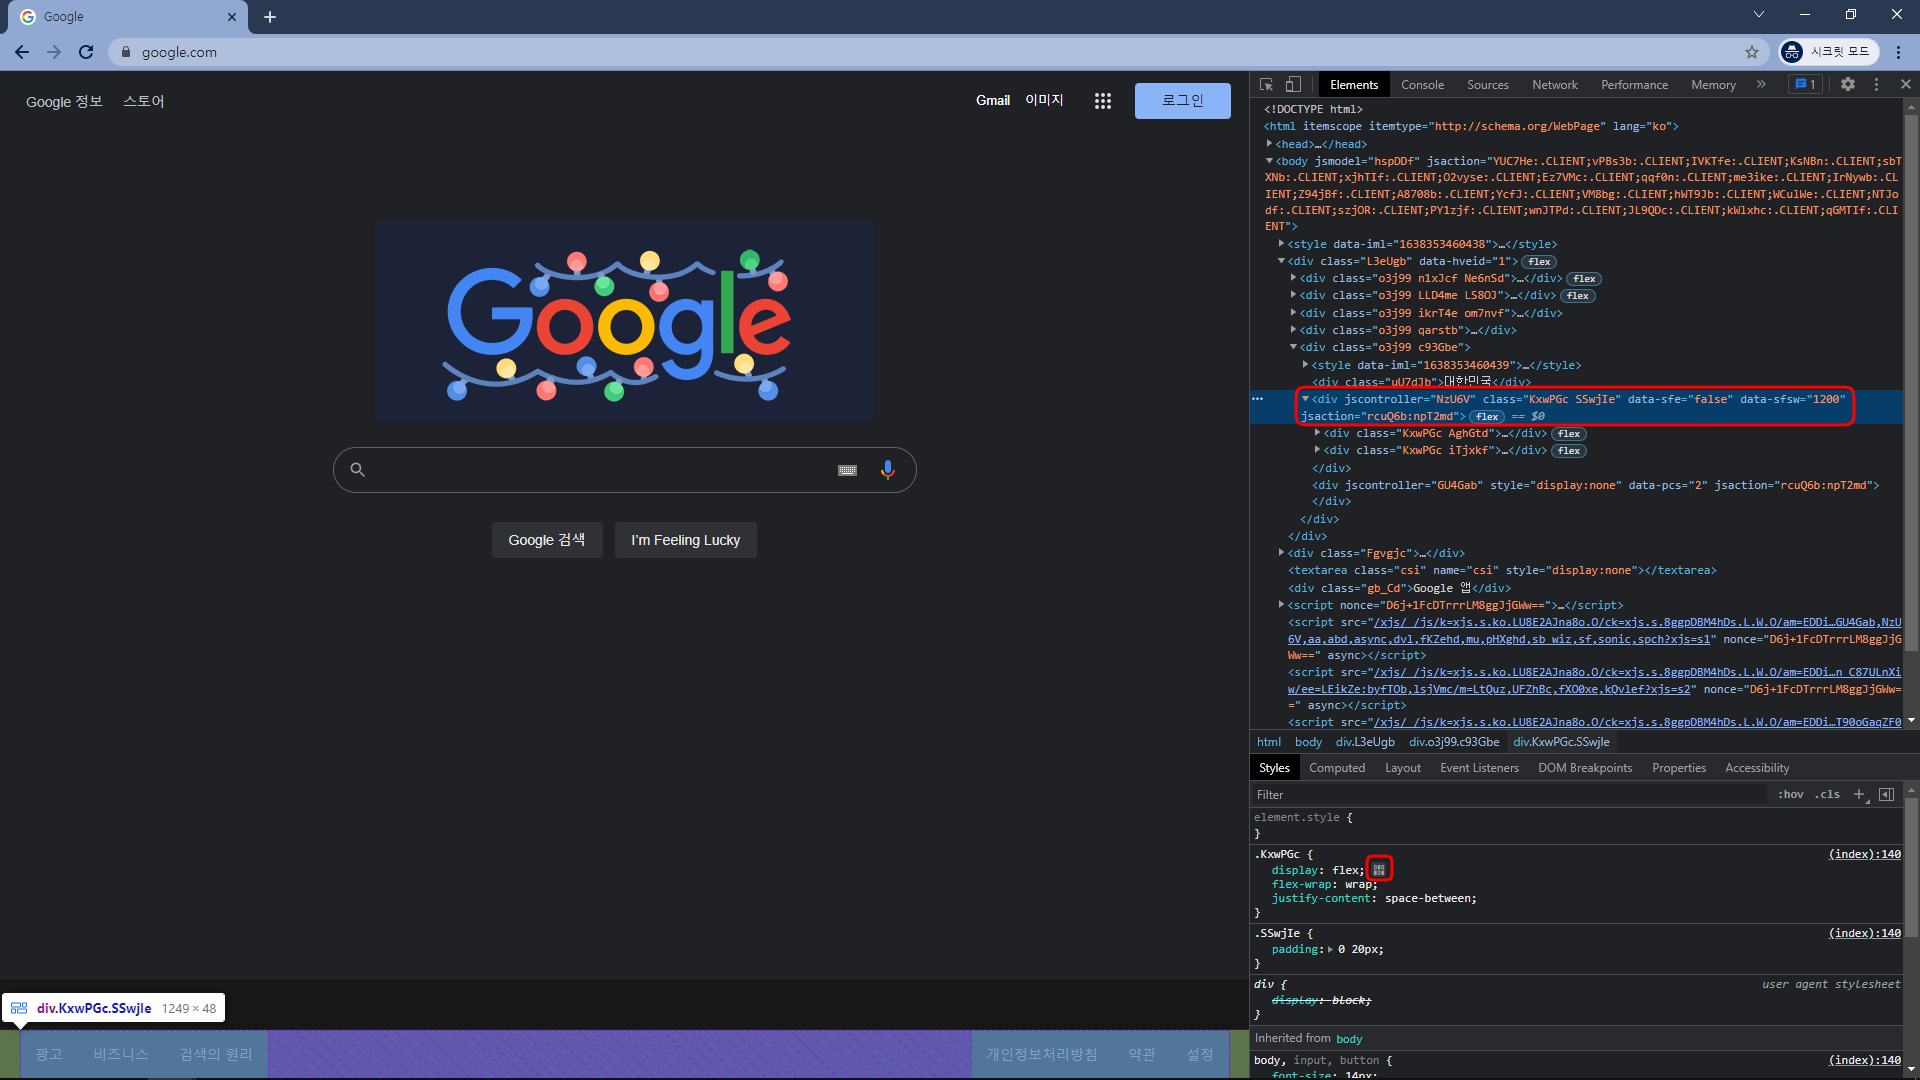
Task: Click the microphone voice search icon
Action: 887,470
